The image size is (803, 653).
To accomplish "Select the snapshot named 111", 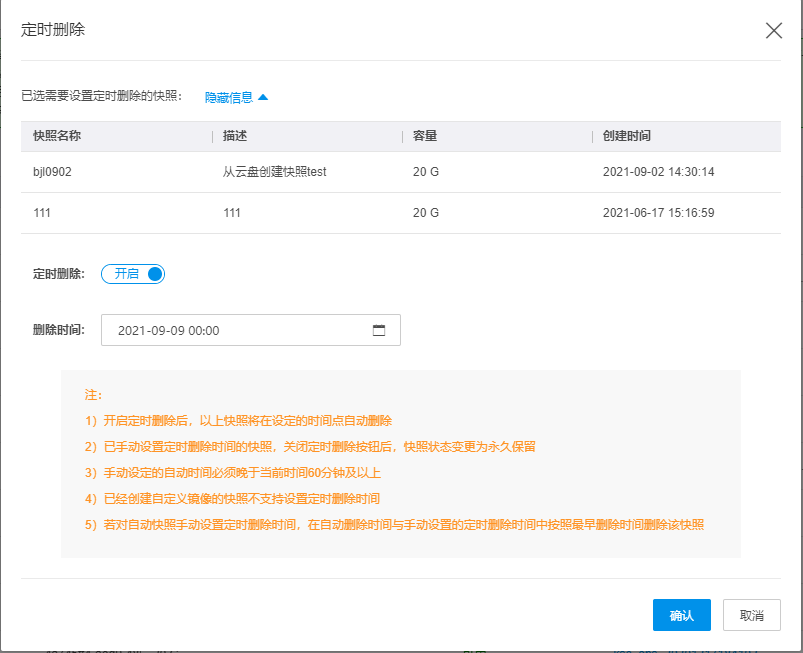I will click(42, 213).
